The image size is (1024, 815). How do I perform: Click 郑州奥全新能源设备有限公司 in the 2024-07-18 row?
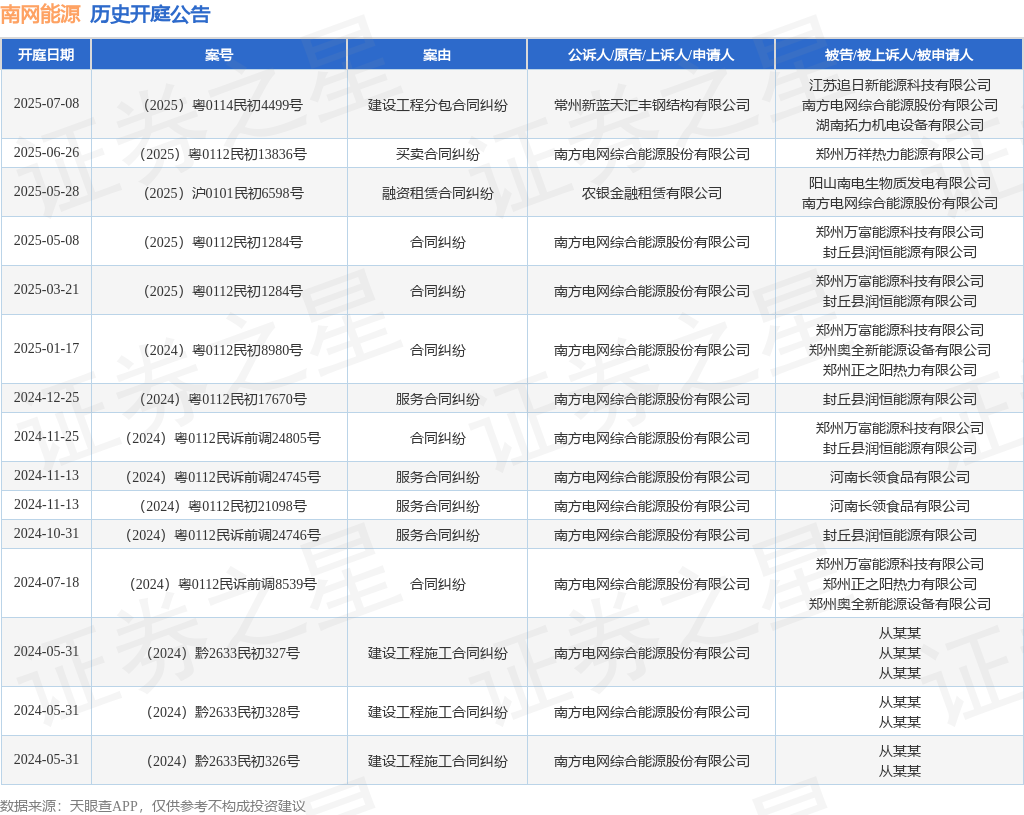pos(900,604)
